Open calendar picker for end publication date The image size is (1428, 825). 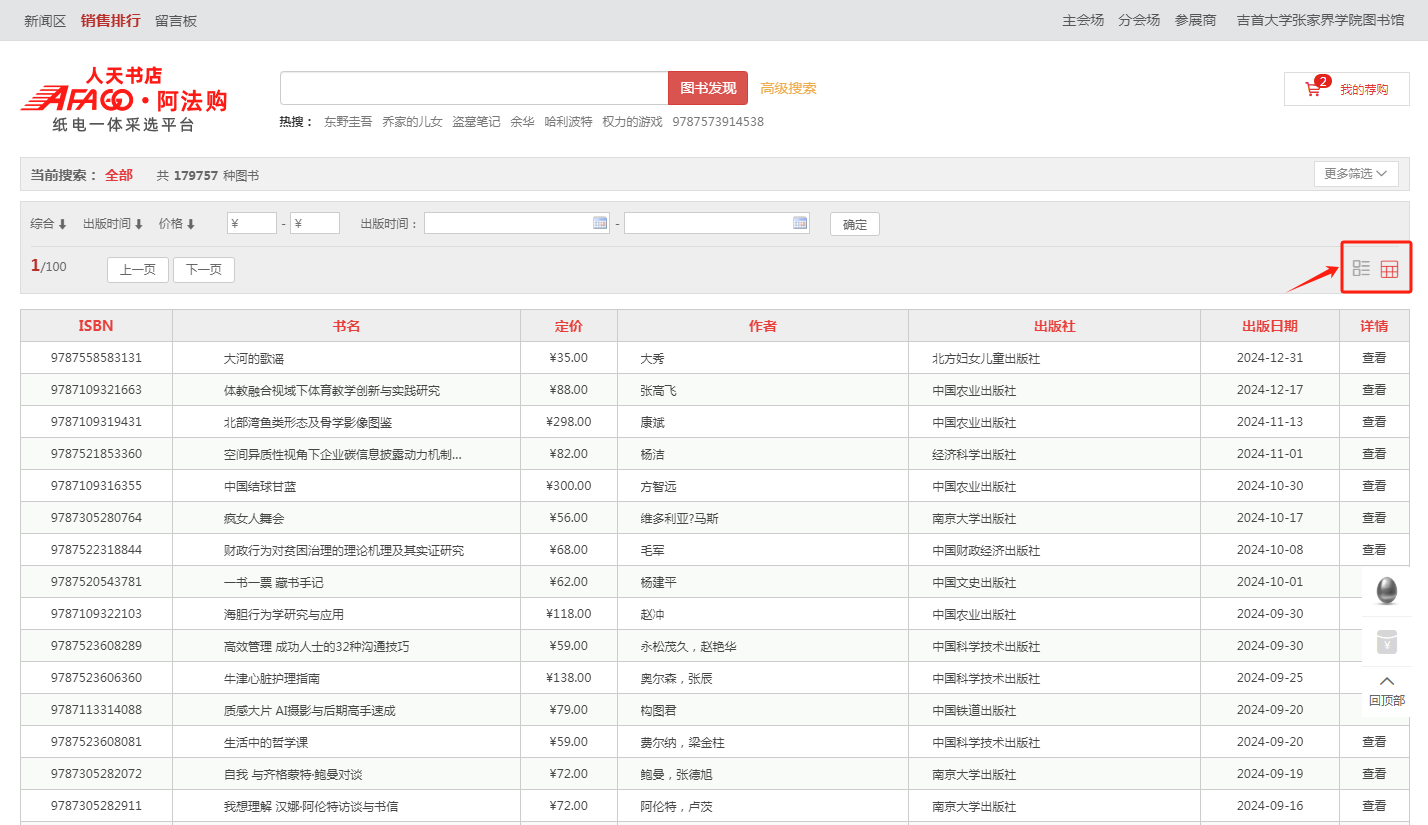click(x=800, y=223)
